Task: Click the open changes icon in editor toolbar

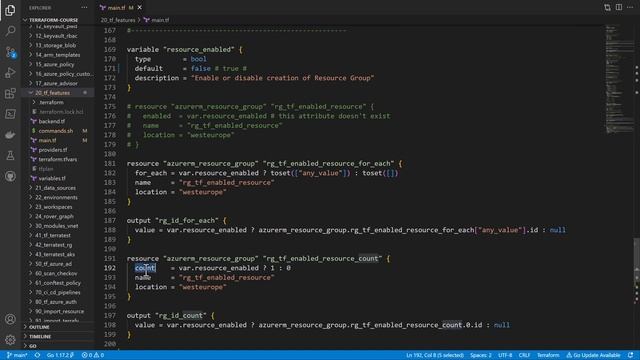Action: click(x=607, y=7)
